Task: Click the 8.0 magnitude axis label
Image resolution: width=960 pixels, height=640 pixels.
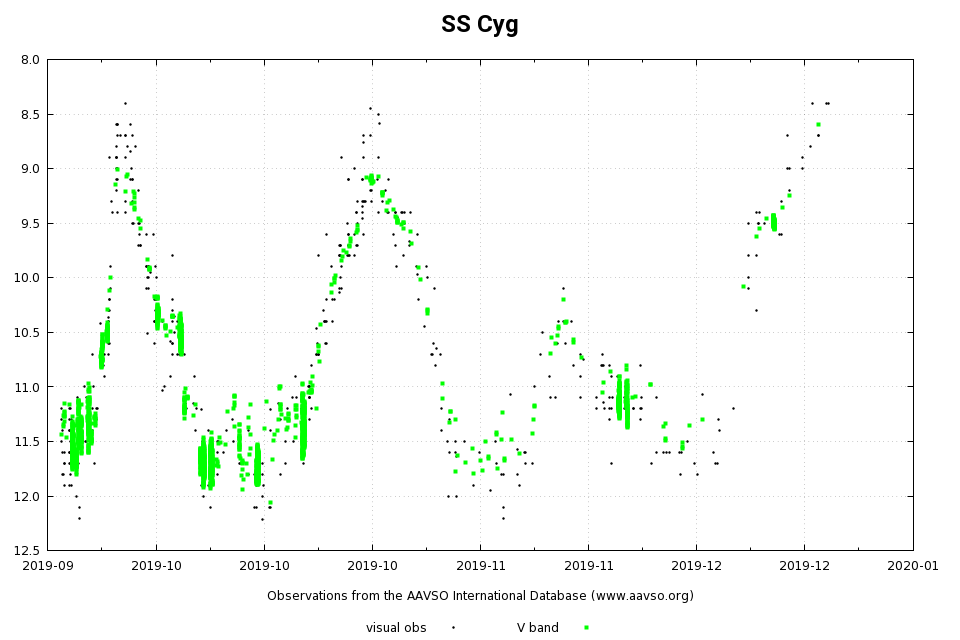Action: (x=30, y=60)
